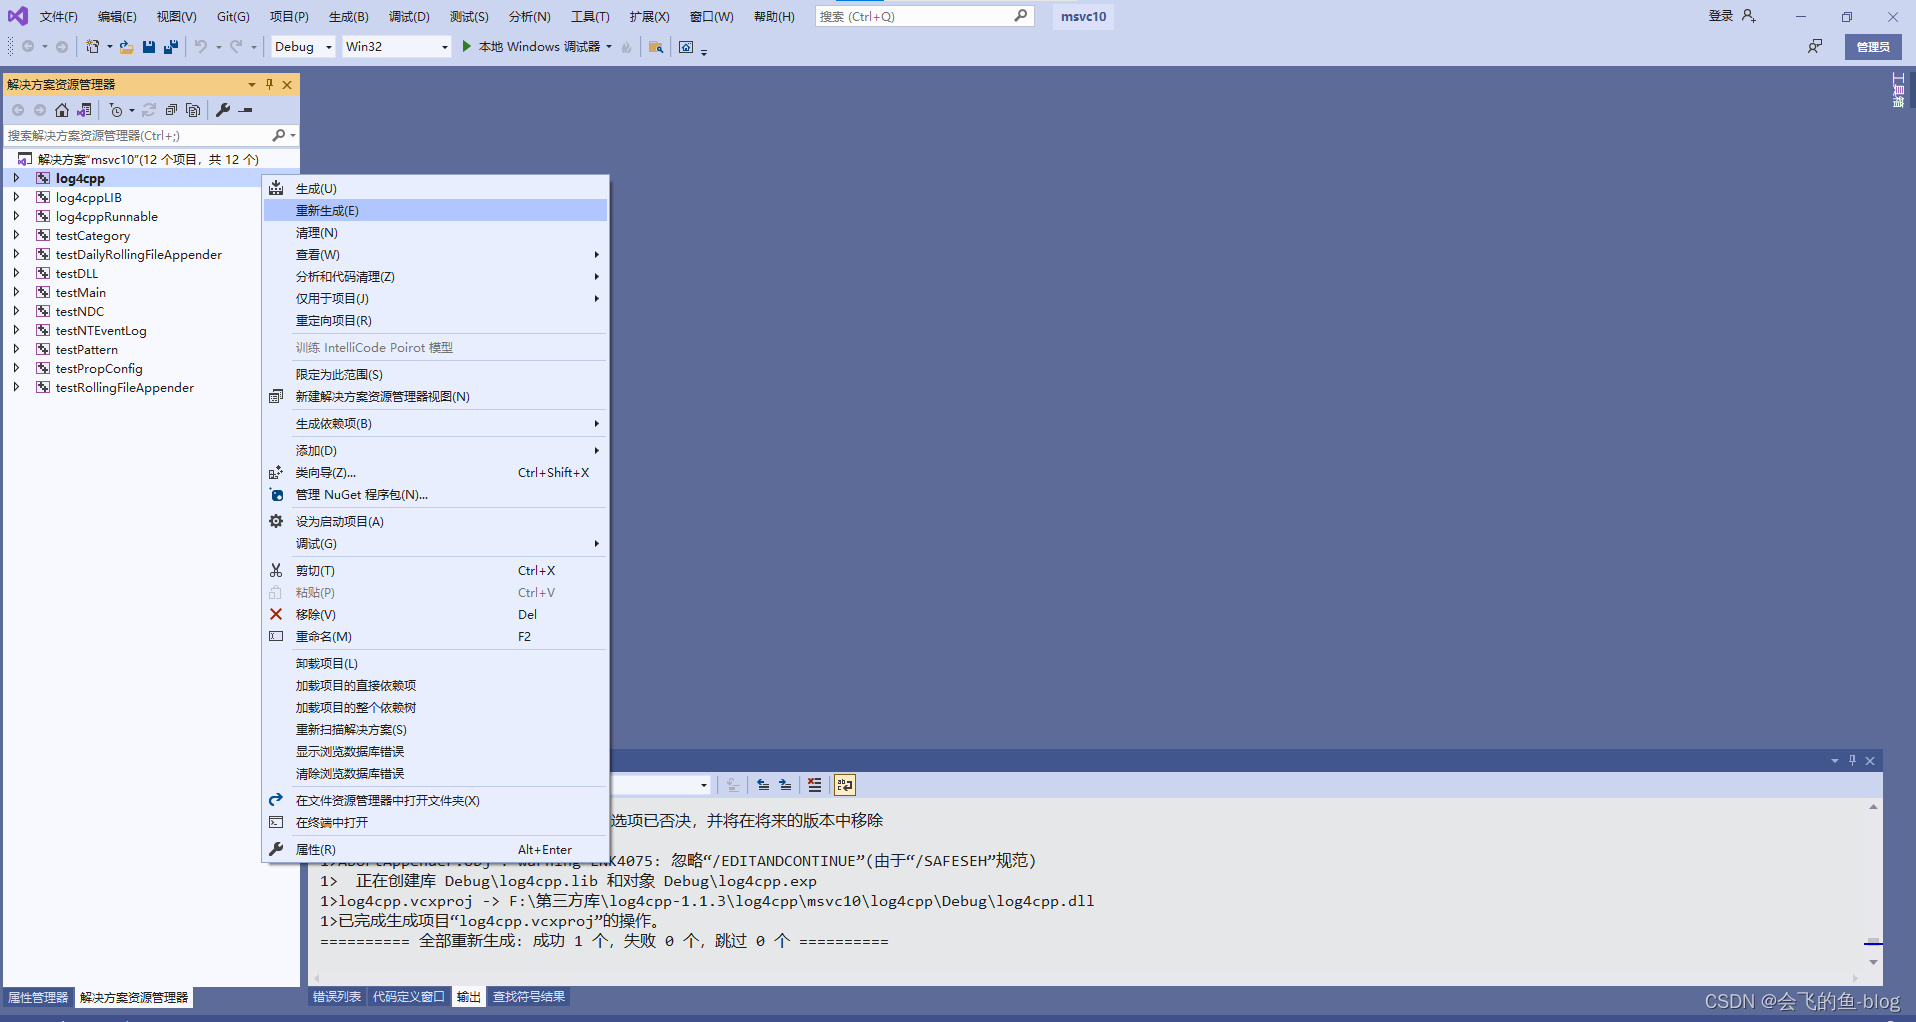Open the debugger target dropdown arrow

pos(609,47)
